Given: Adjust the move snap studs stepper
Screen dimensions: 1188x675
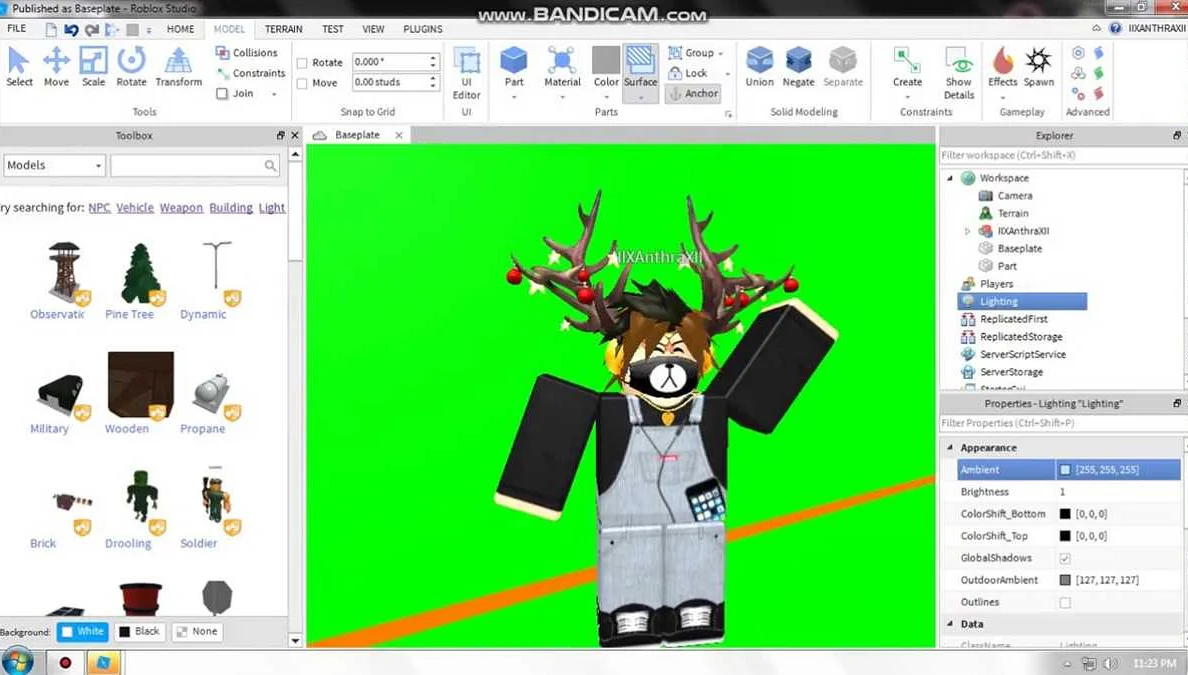Looking at the screenshot, I should point(433,82).
